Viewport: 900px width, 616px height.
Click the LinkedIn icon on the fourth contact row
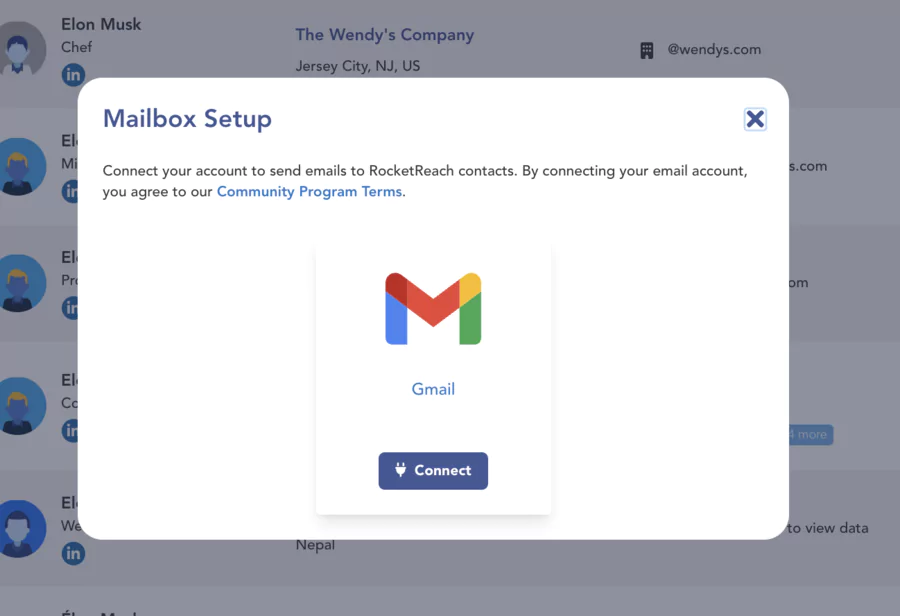pos(73,430)
